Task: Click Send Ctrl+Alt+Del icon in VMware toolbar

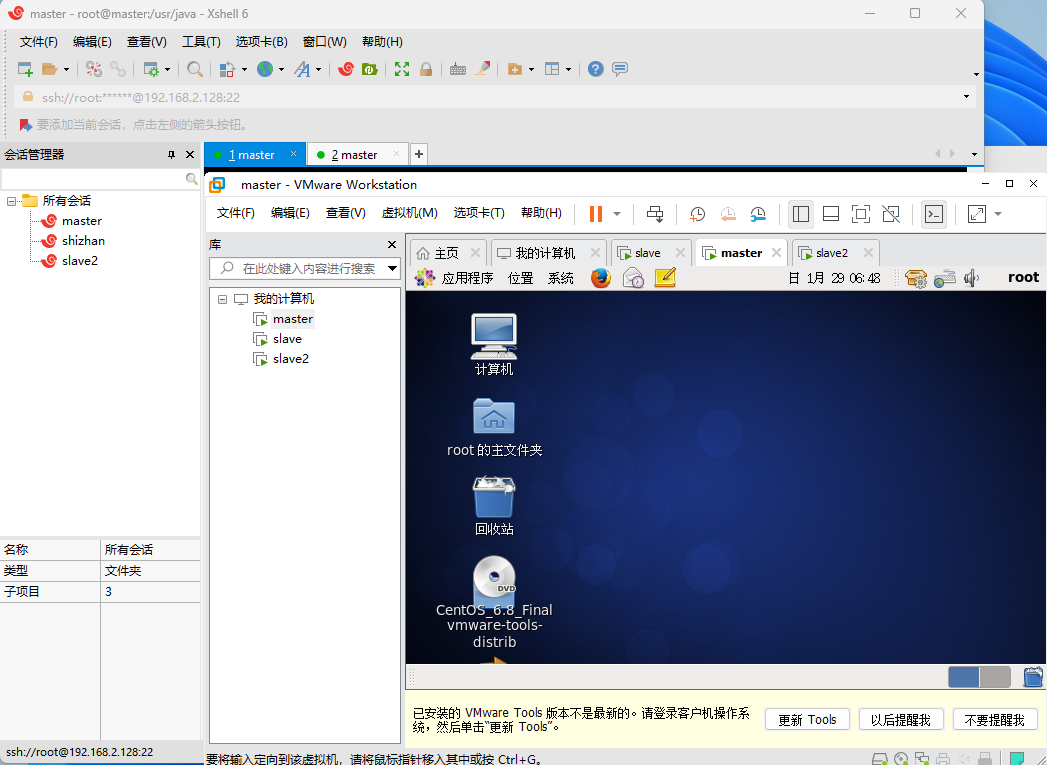Action: click(x=655, y=214)
